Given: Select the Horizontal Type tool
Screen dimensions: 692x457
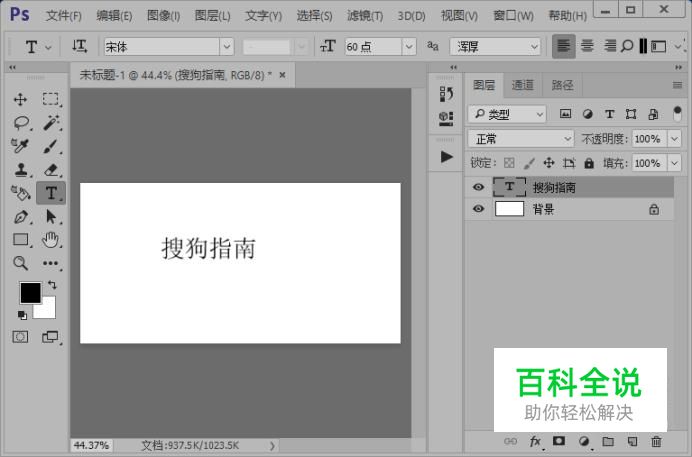Looking at the screenshot, I should [x=51, y=193].
